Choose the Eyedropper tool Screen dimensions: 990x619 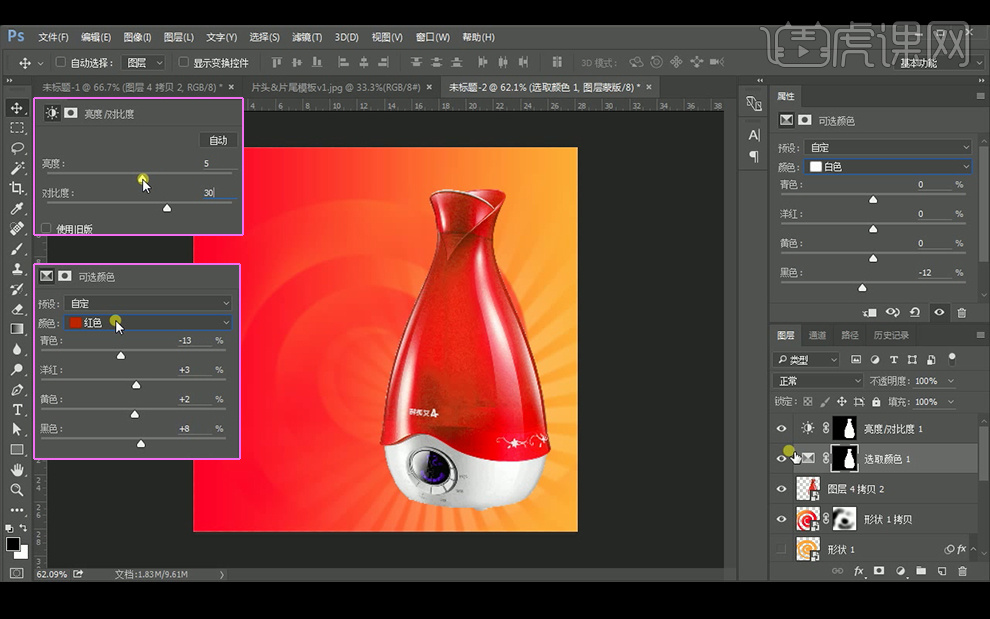click(x=17, y=208)
